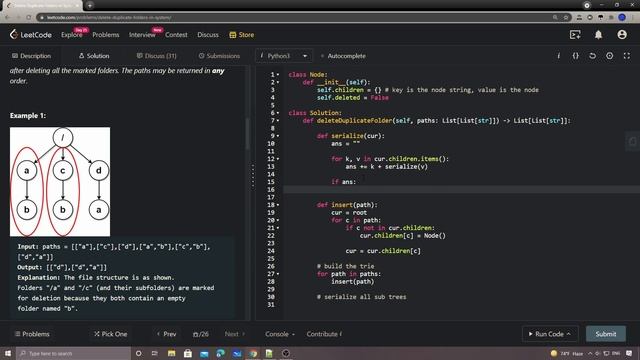Collapse code fold at line 1
The height and width of the screenshot is (360, 640).
click(x=278, y=75)
